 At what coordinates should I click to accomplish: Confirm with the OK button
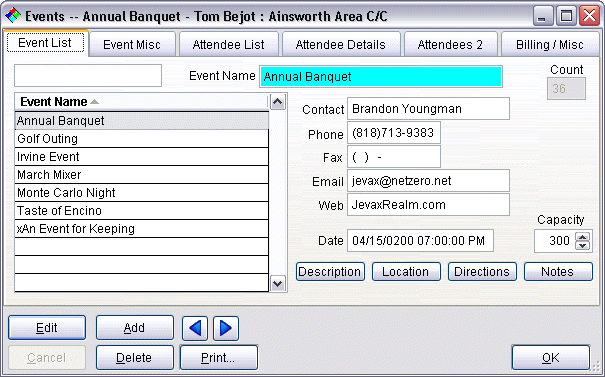(x=551, y=358)
